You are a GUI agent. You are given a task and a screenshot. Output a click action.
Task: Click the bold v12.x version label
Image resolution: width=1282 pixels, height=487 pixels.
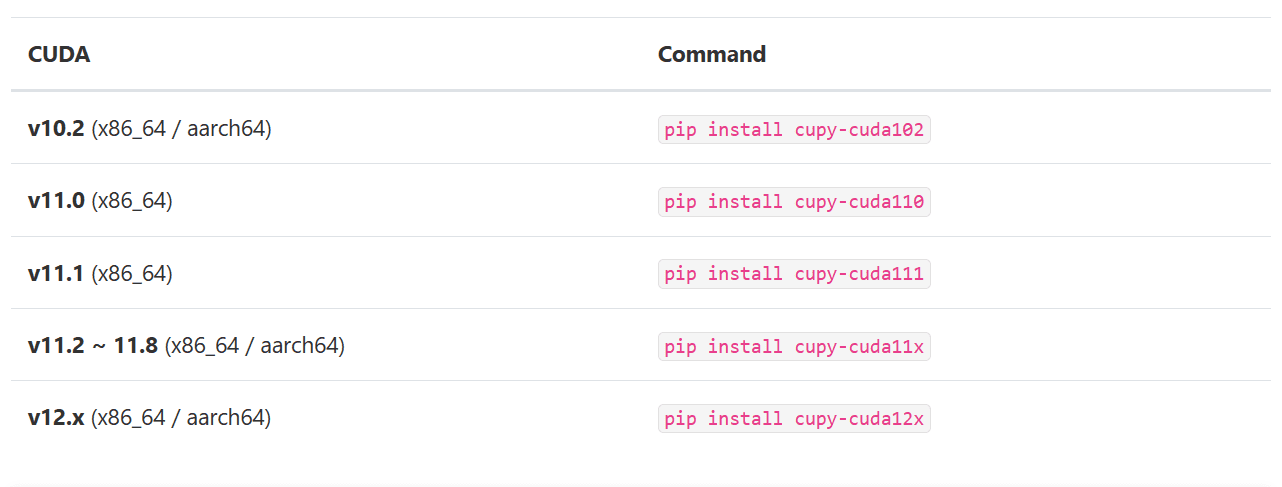56,418
